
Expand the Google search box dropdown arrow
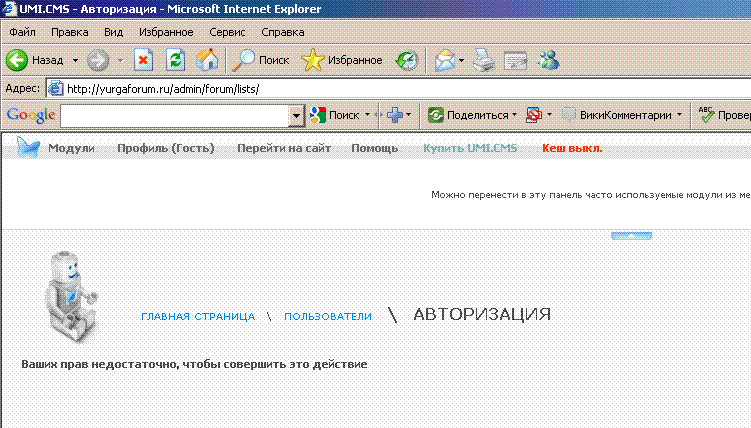(296, 115)
